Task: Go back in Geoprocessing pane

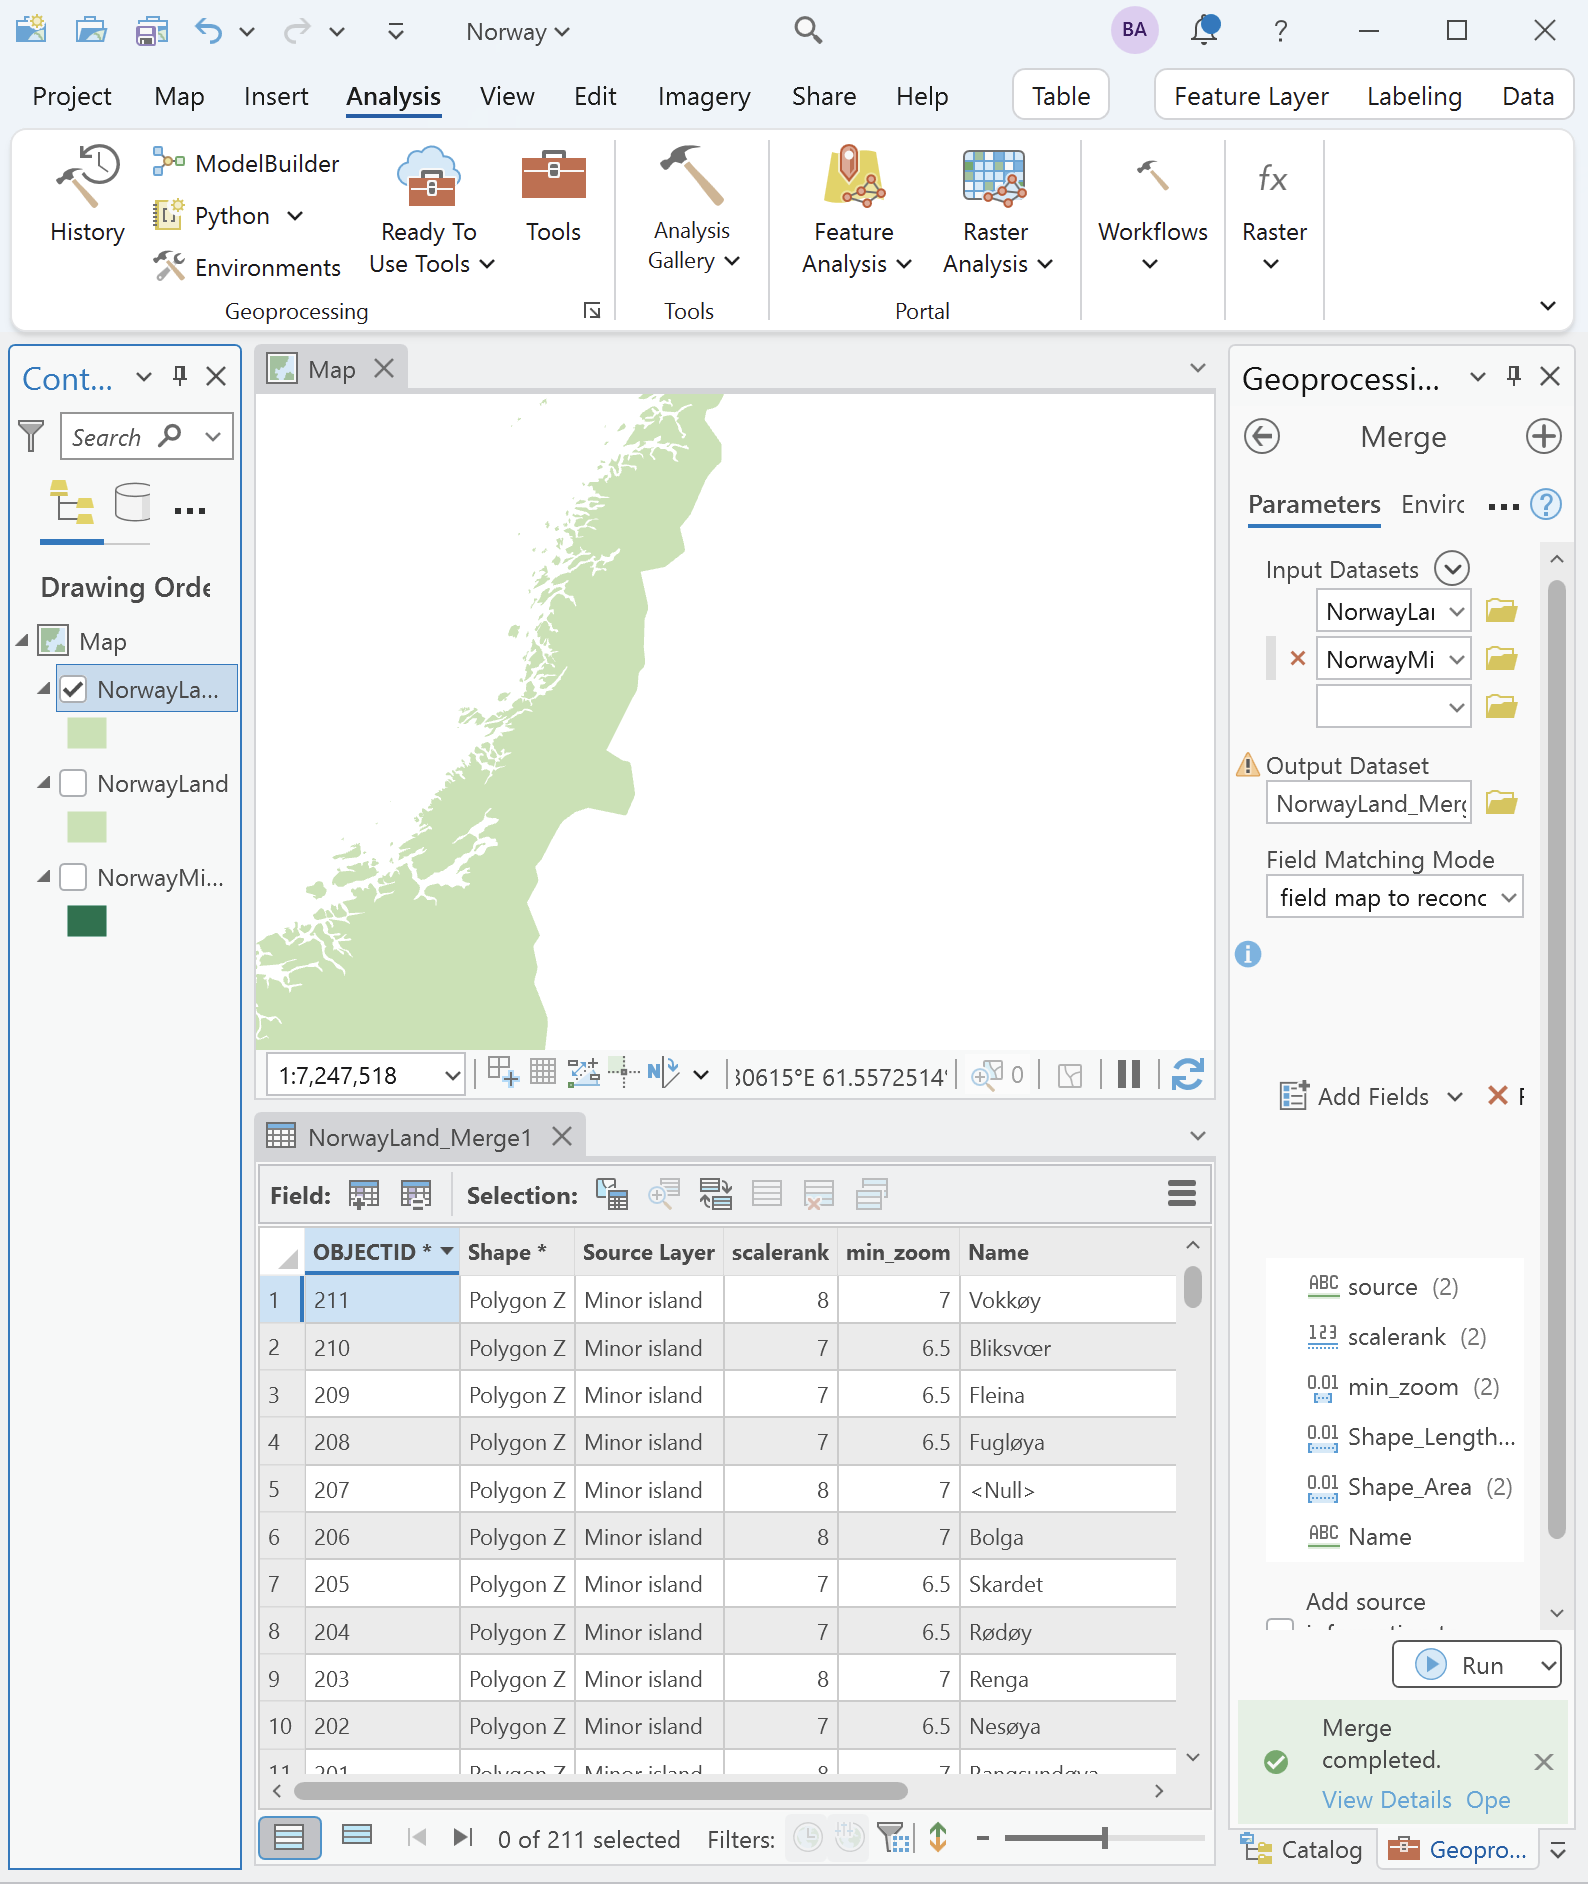Action: click(x=1262, y=436)
